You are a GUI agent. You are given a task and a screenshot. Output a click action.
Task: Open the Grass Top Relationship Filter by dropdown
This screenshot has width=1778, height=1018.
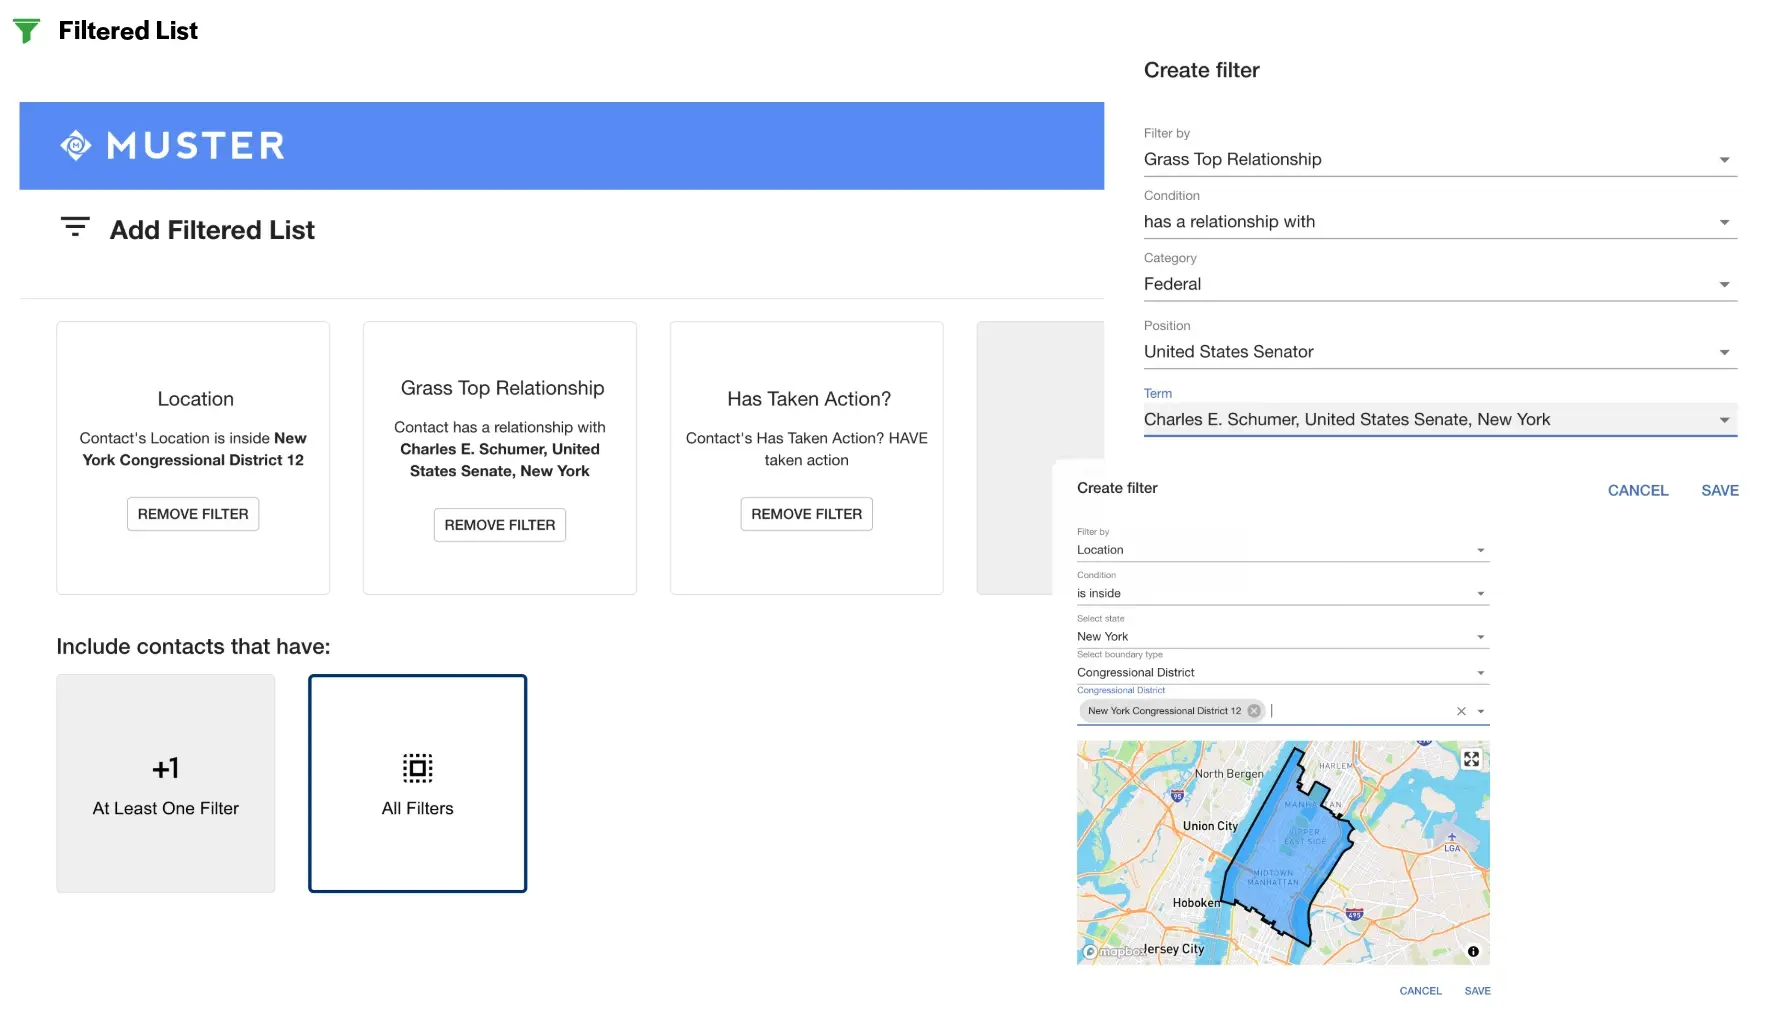1440,160
